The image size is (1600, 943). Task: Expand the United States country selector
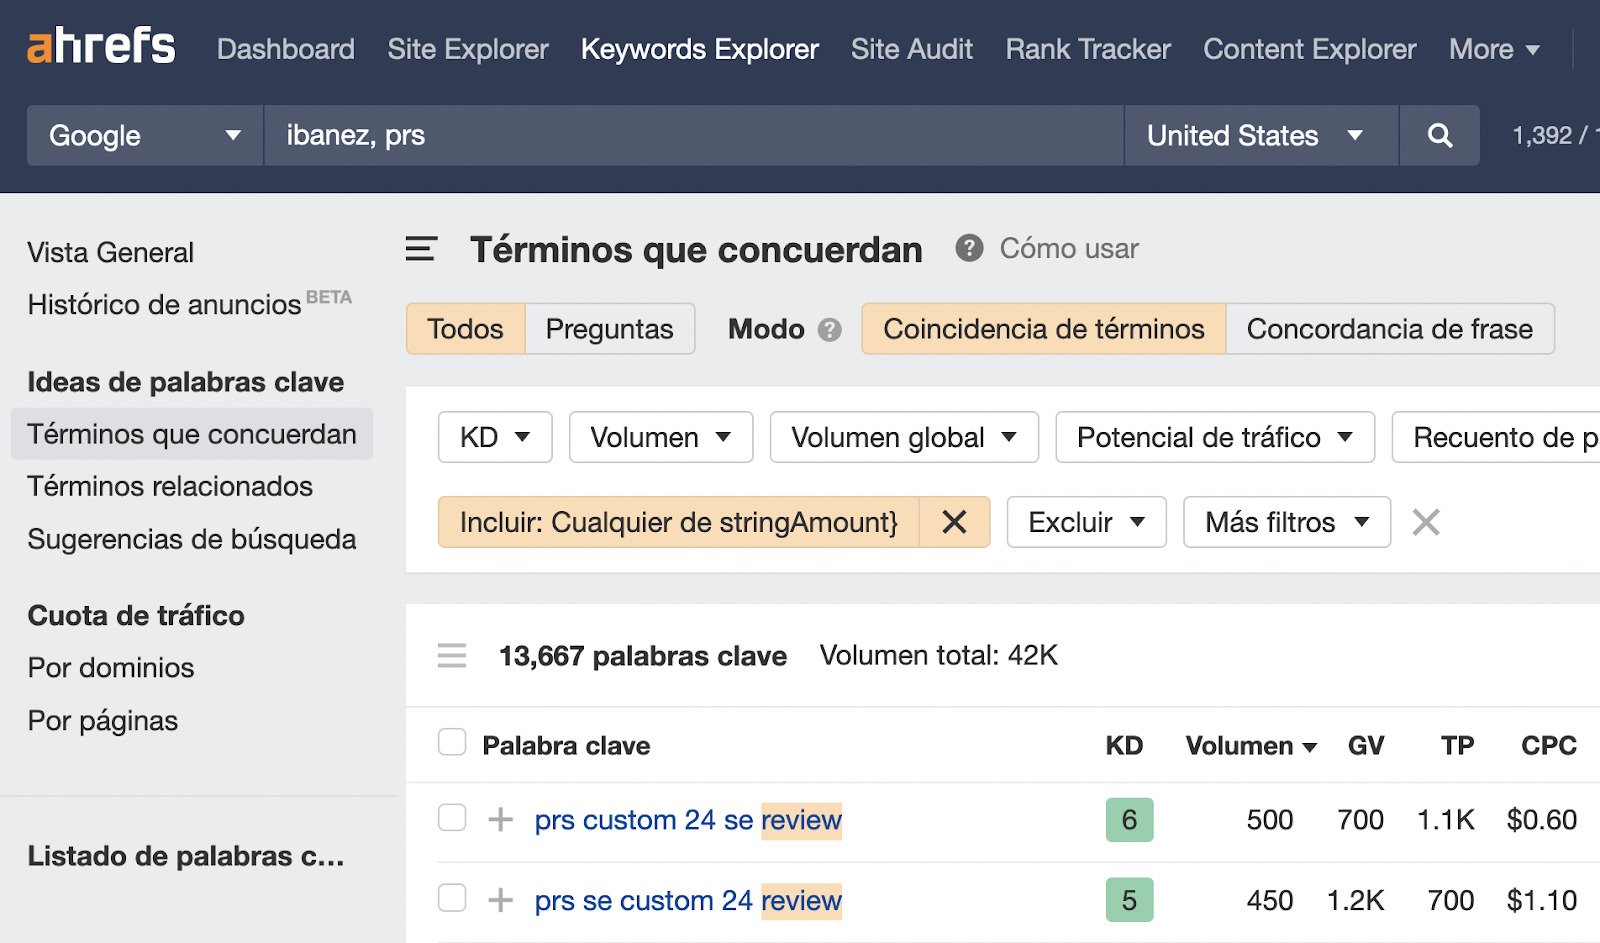click(1260, 136)
